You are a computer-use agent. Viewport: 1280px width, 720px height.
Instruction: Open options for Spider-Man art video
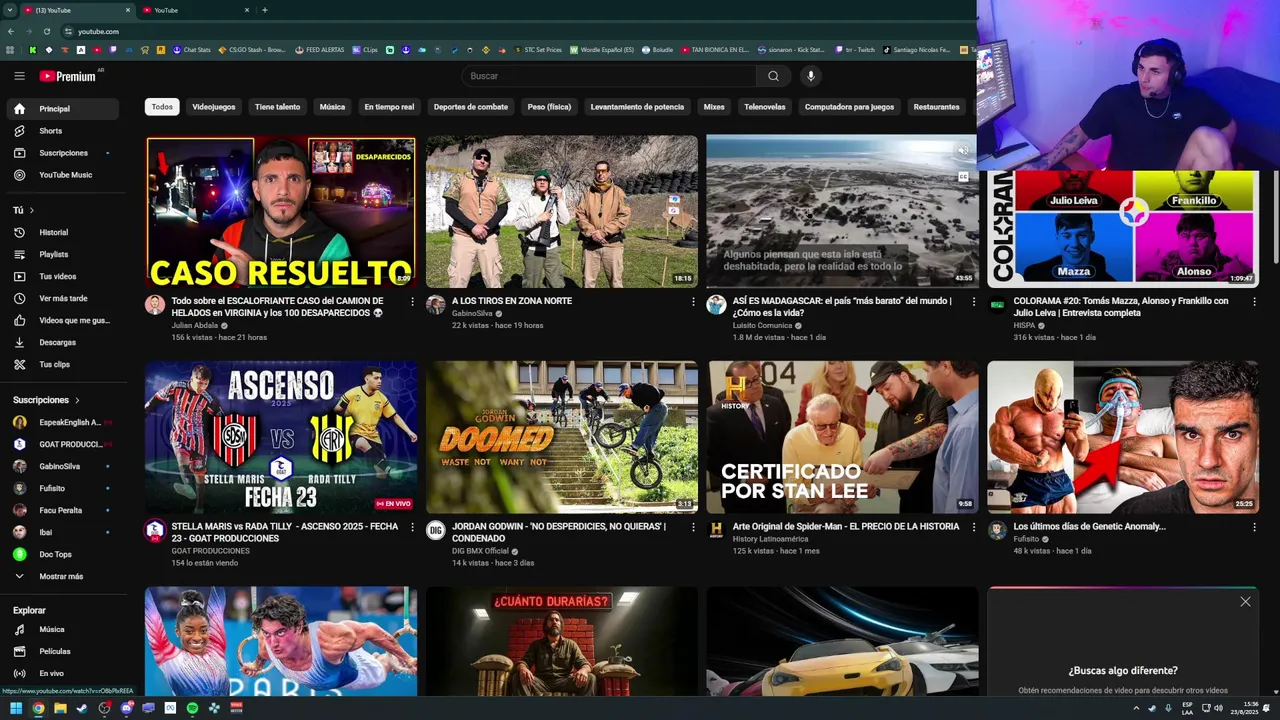click(974, 527)
